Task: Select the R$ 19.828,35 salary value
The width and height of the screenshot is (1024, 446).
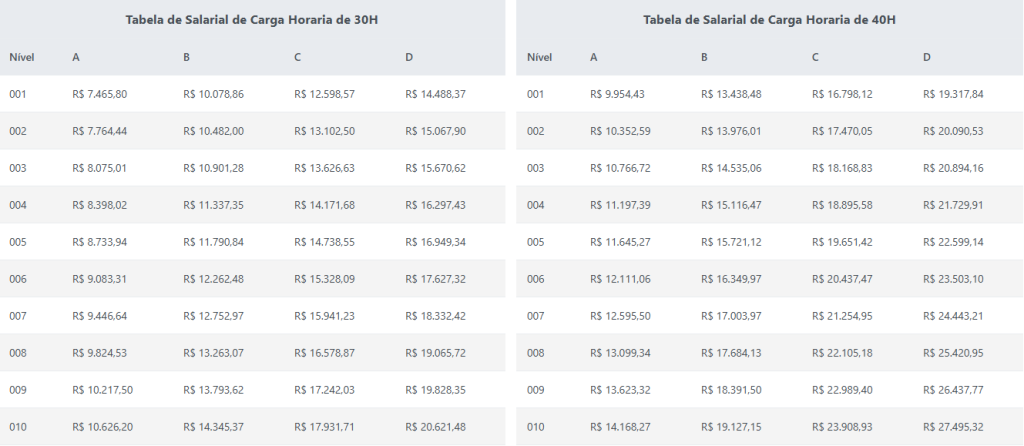Action: [435, 390]
